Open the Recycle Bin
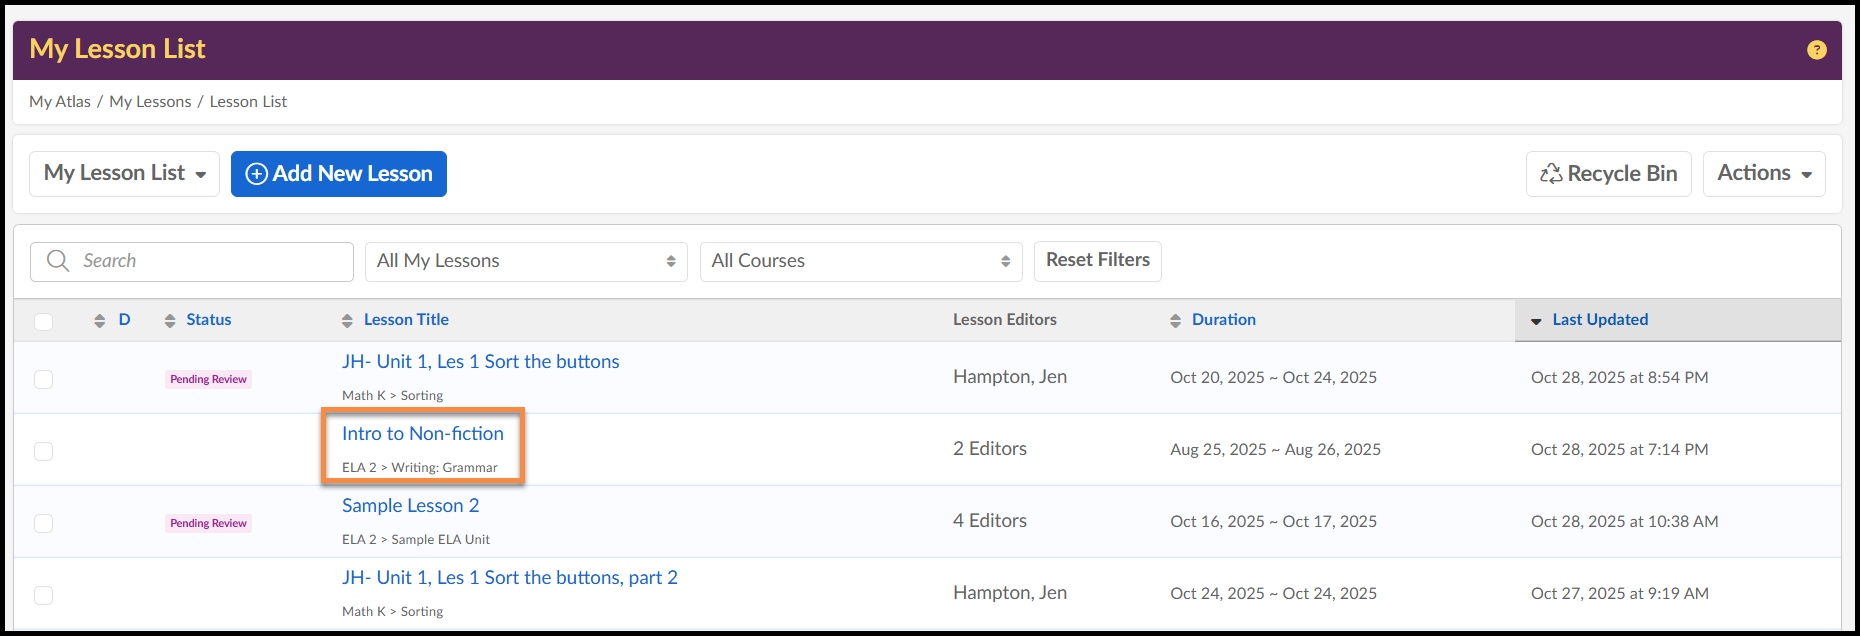1860x636 pixels. tap(1608, 174)
